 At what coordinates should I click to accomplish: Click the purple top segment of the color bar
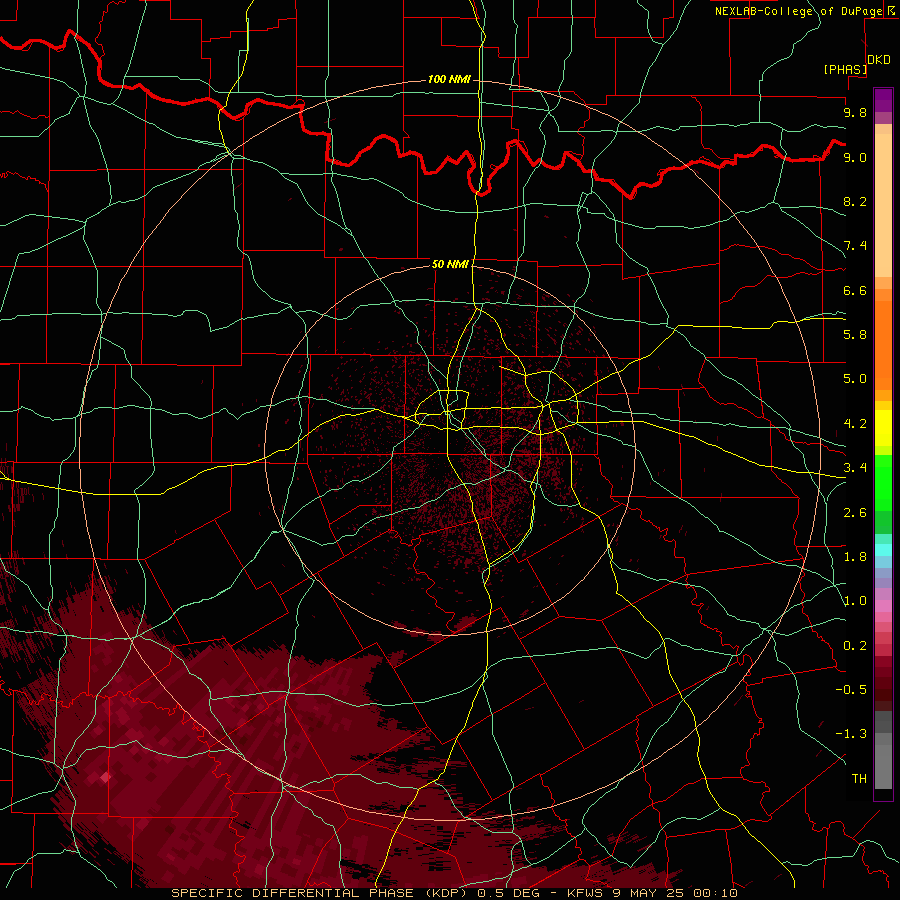[x=883, y=100]
